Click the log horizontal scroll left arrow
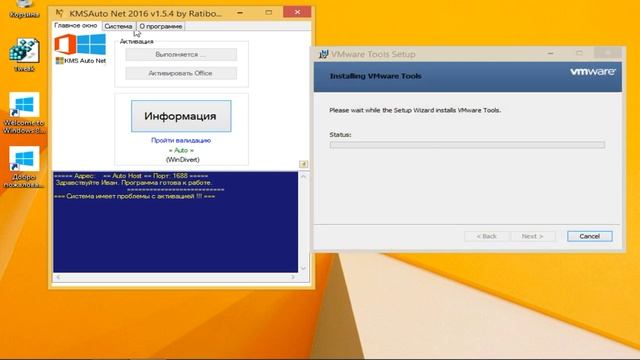This screenshot has height=360, width=640. [58, 277]
